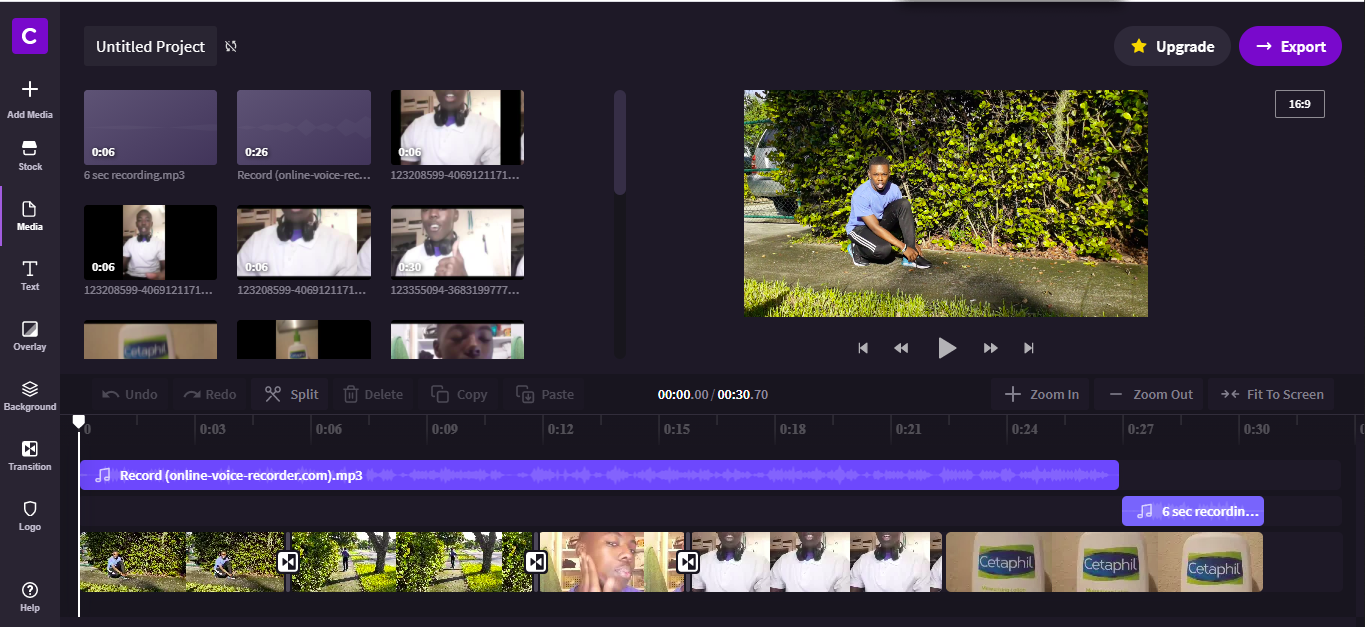Select the 6 sec recording audio clip on timeline
The image size is (1365, 627).
[x=1192, y=511]
